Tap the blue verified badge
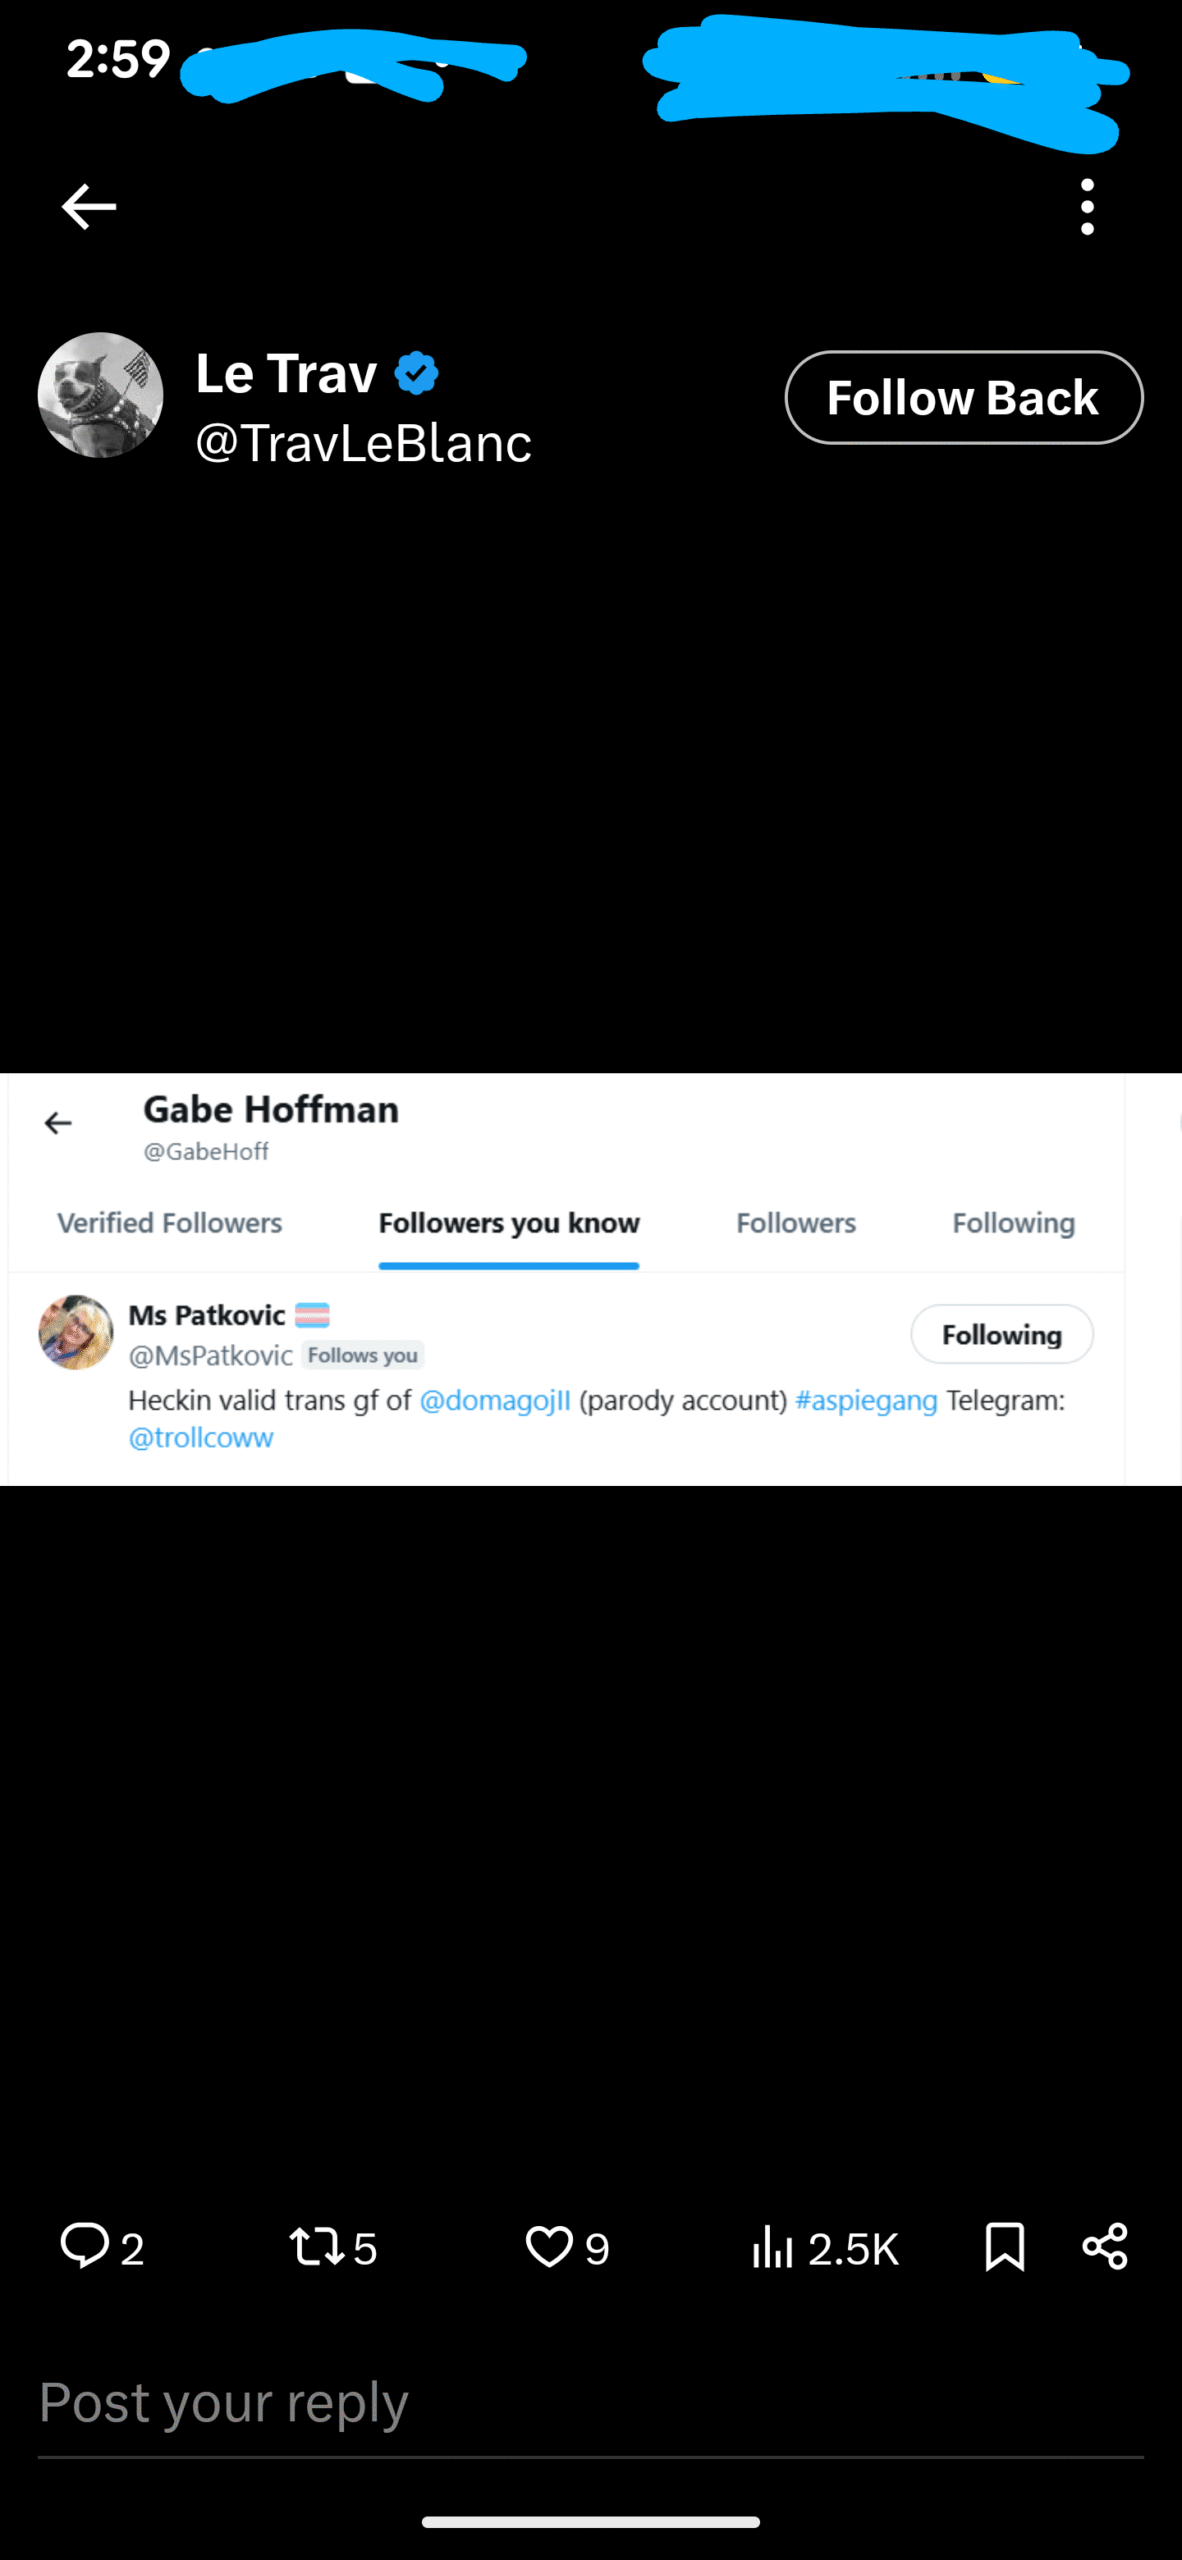Image resolution: width=1182 pixels, height=2560 pixels. click(x=417, y=374)
